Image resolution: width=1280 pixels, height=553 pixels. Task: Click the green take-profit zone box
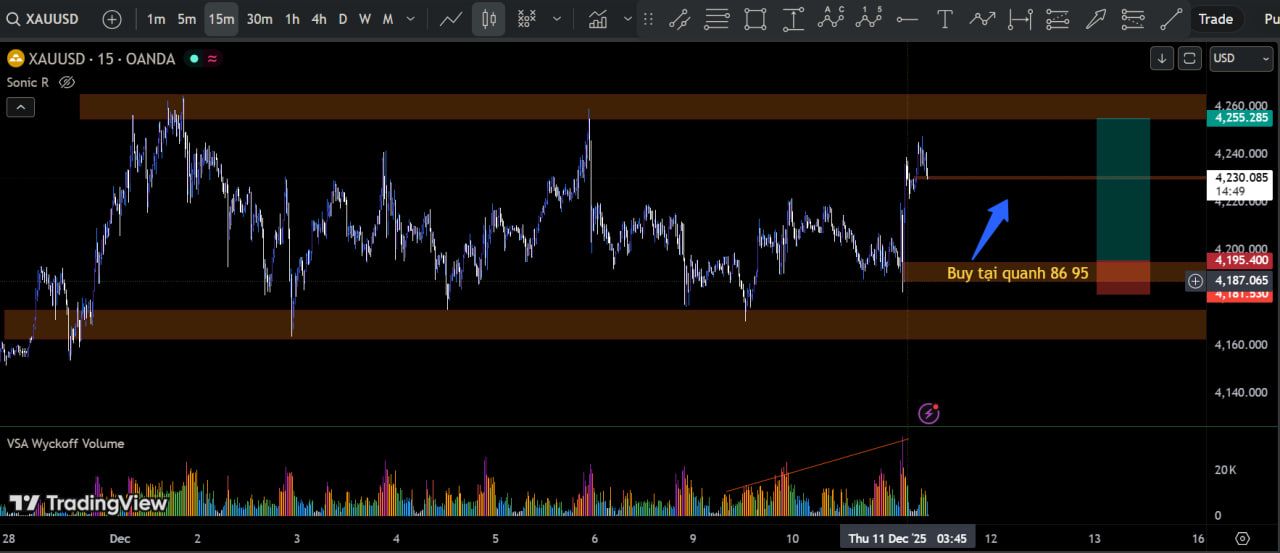[1123, 188]
